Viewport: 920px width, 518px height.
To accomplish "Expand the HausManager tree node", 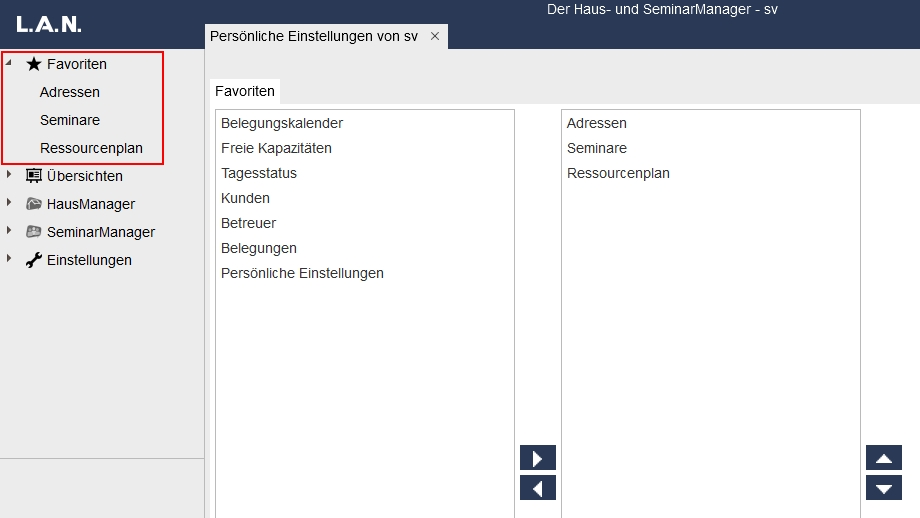I will (x=9, y=204).
